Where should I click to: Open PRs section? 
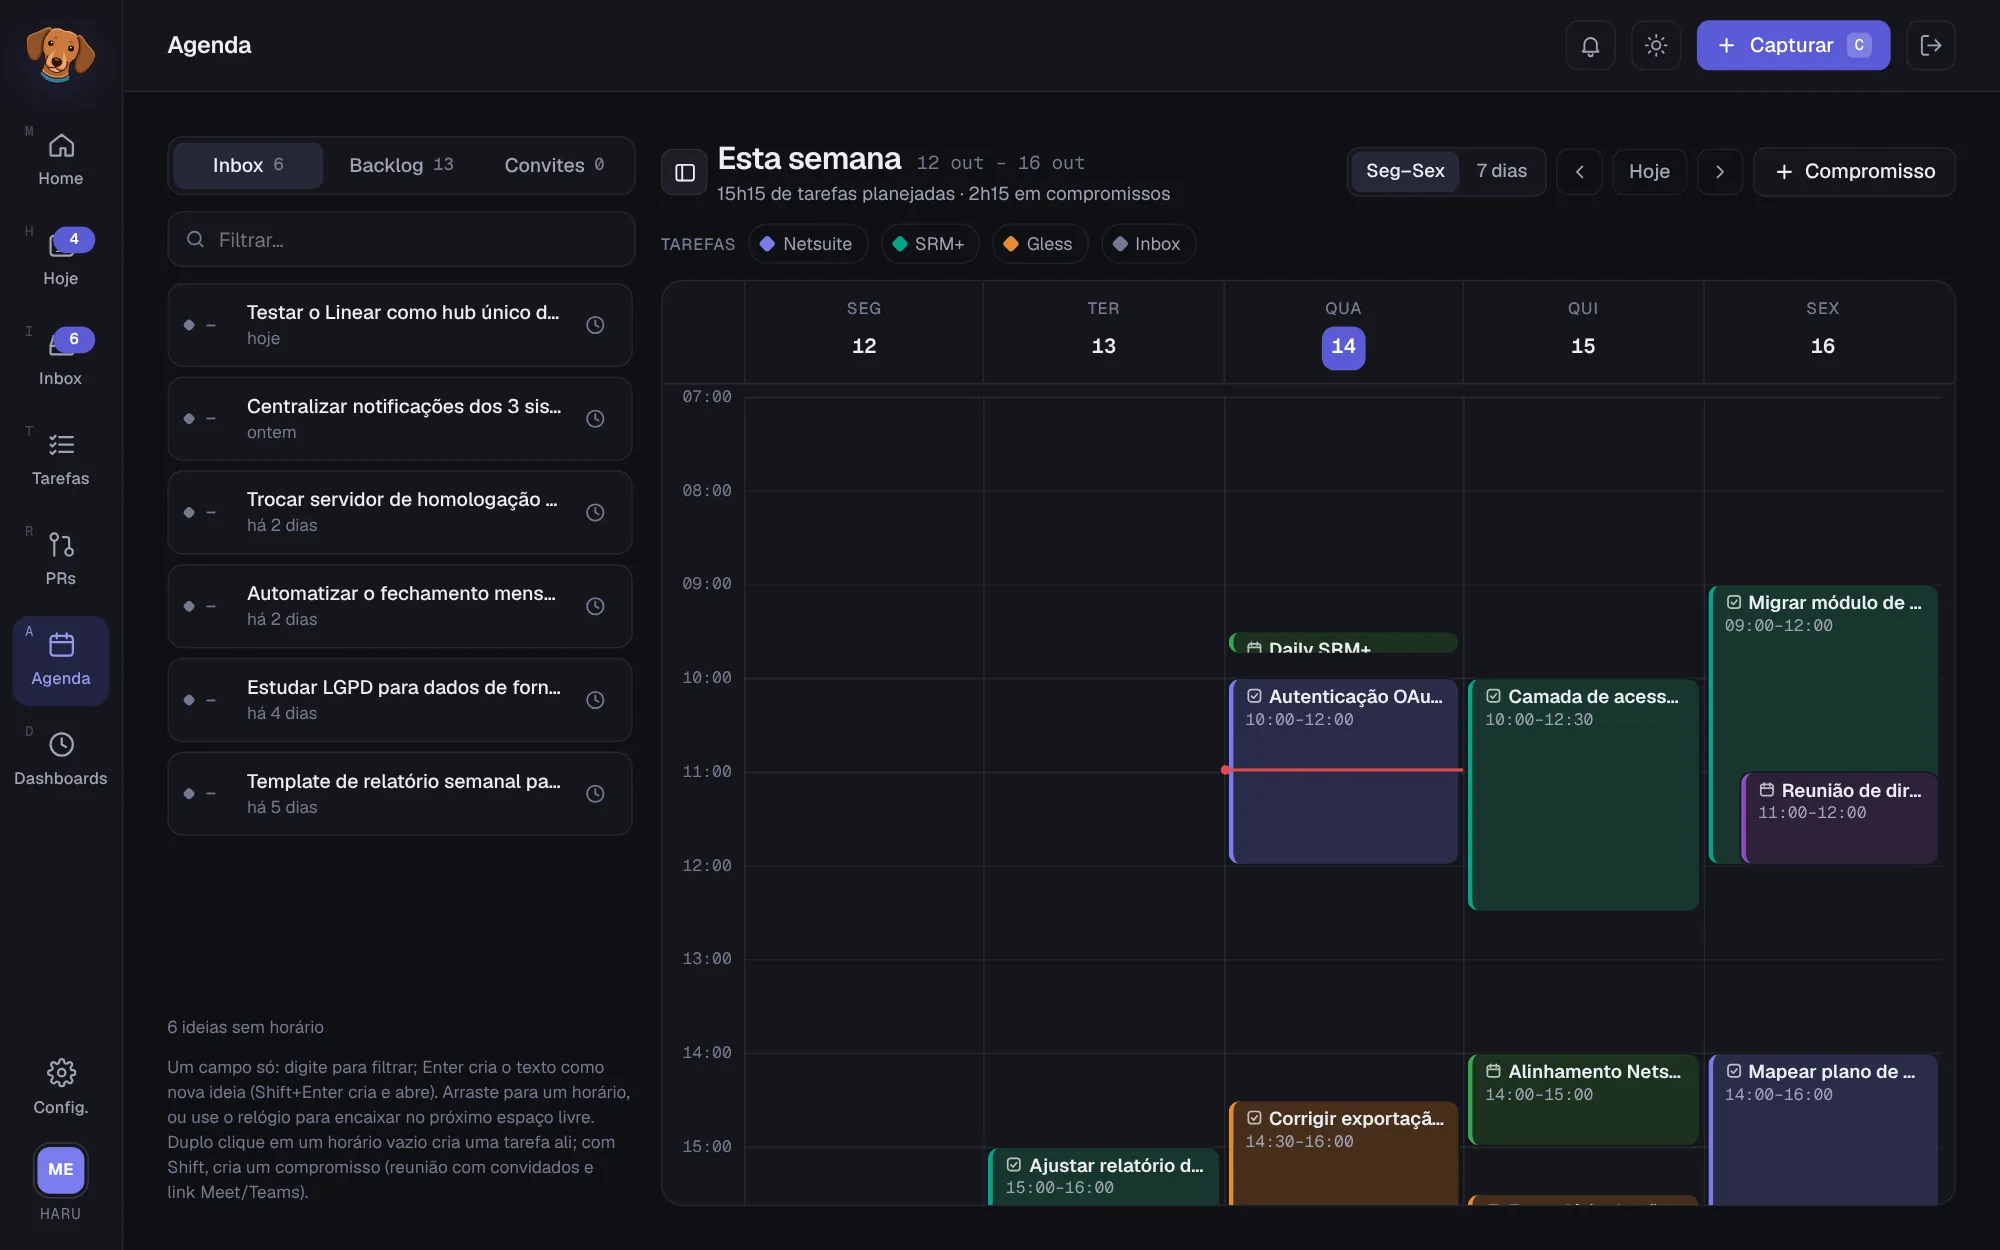coord(61,560)
